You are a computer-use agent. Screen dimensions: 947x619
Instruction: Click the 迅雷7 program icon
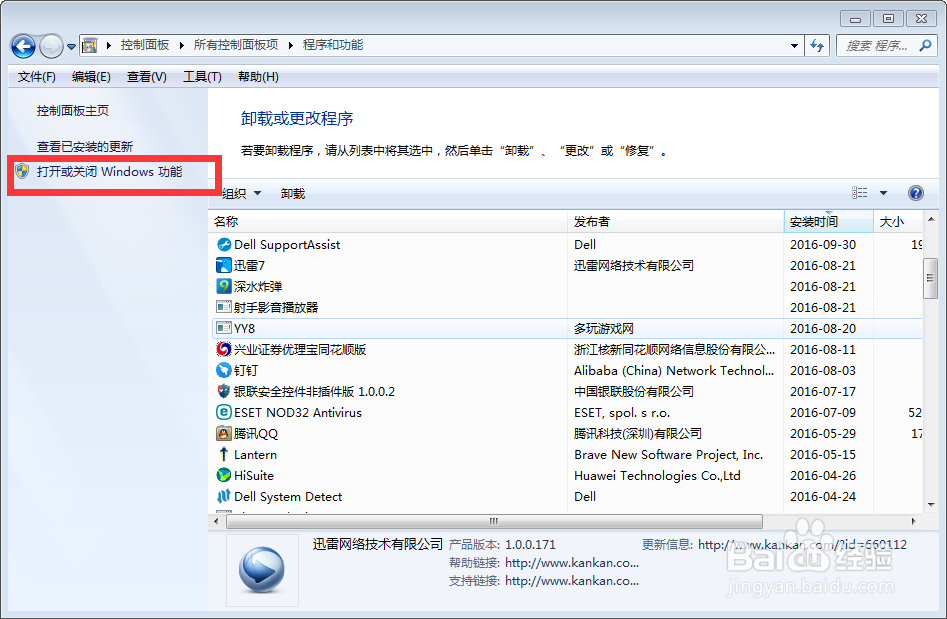(224, 265)
